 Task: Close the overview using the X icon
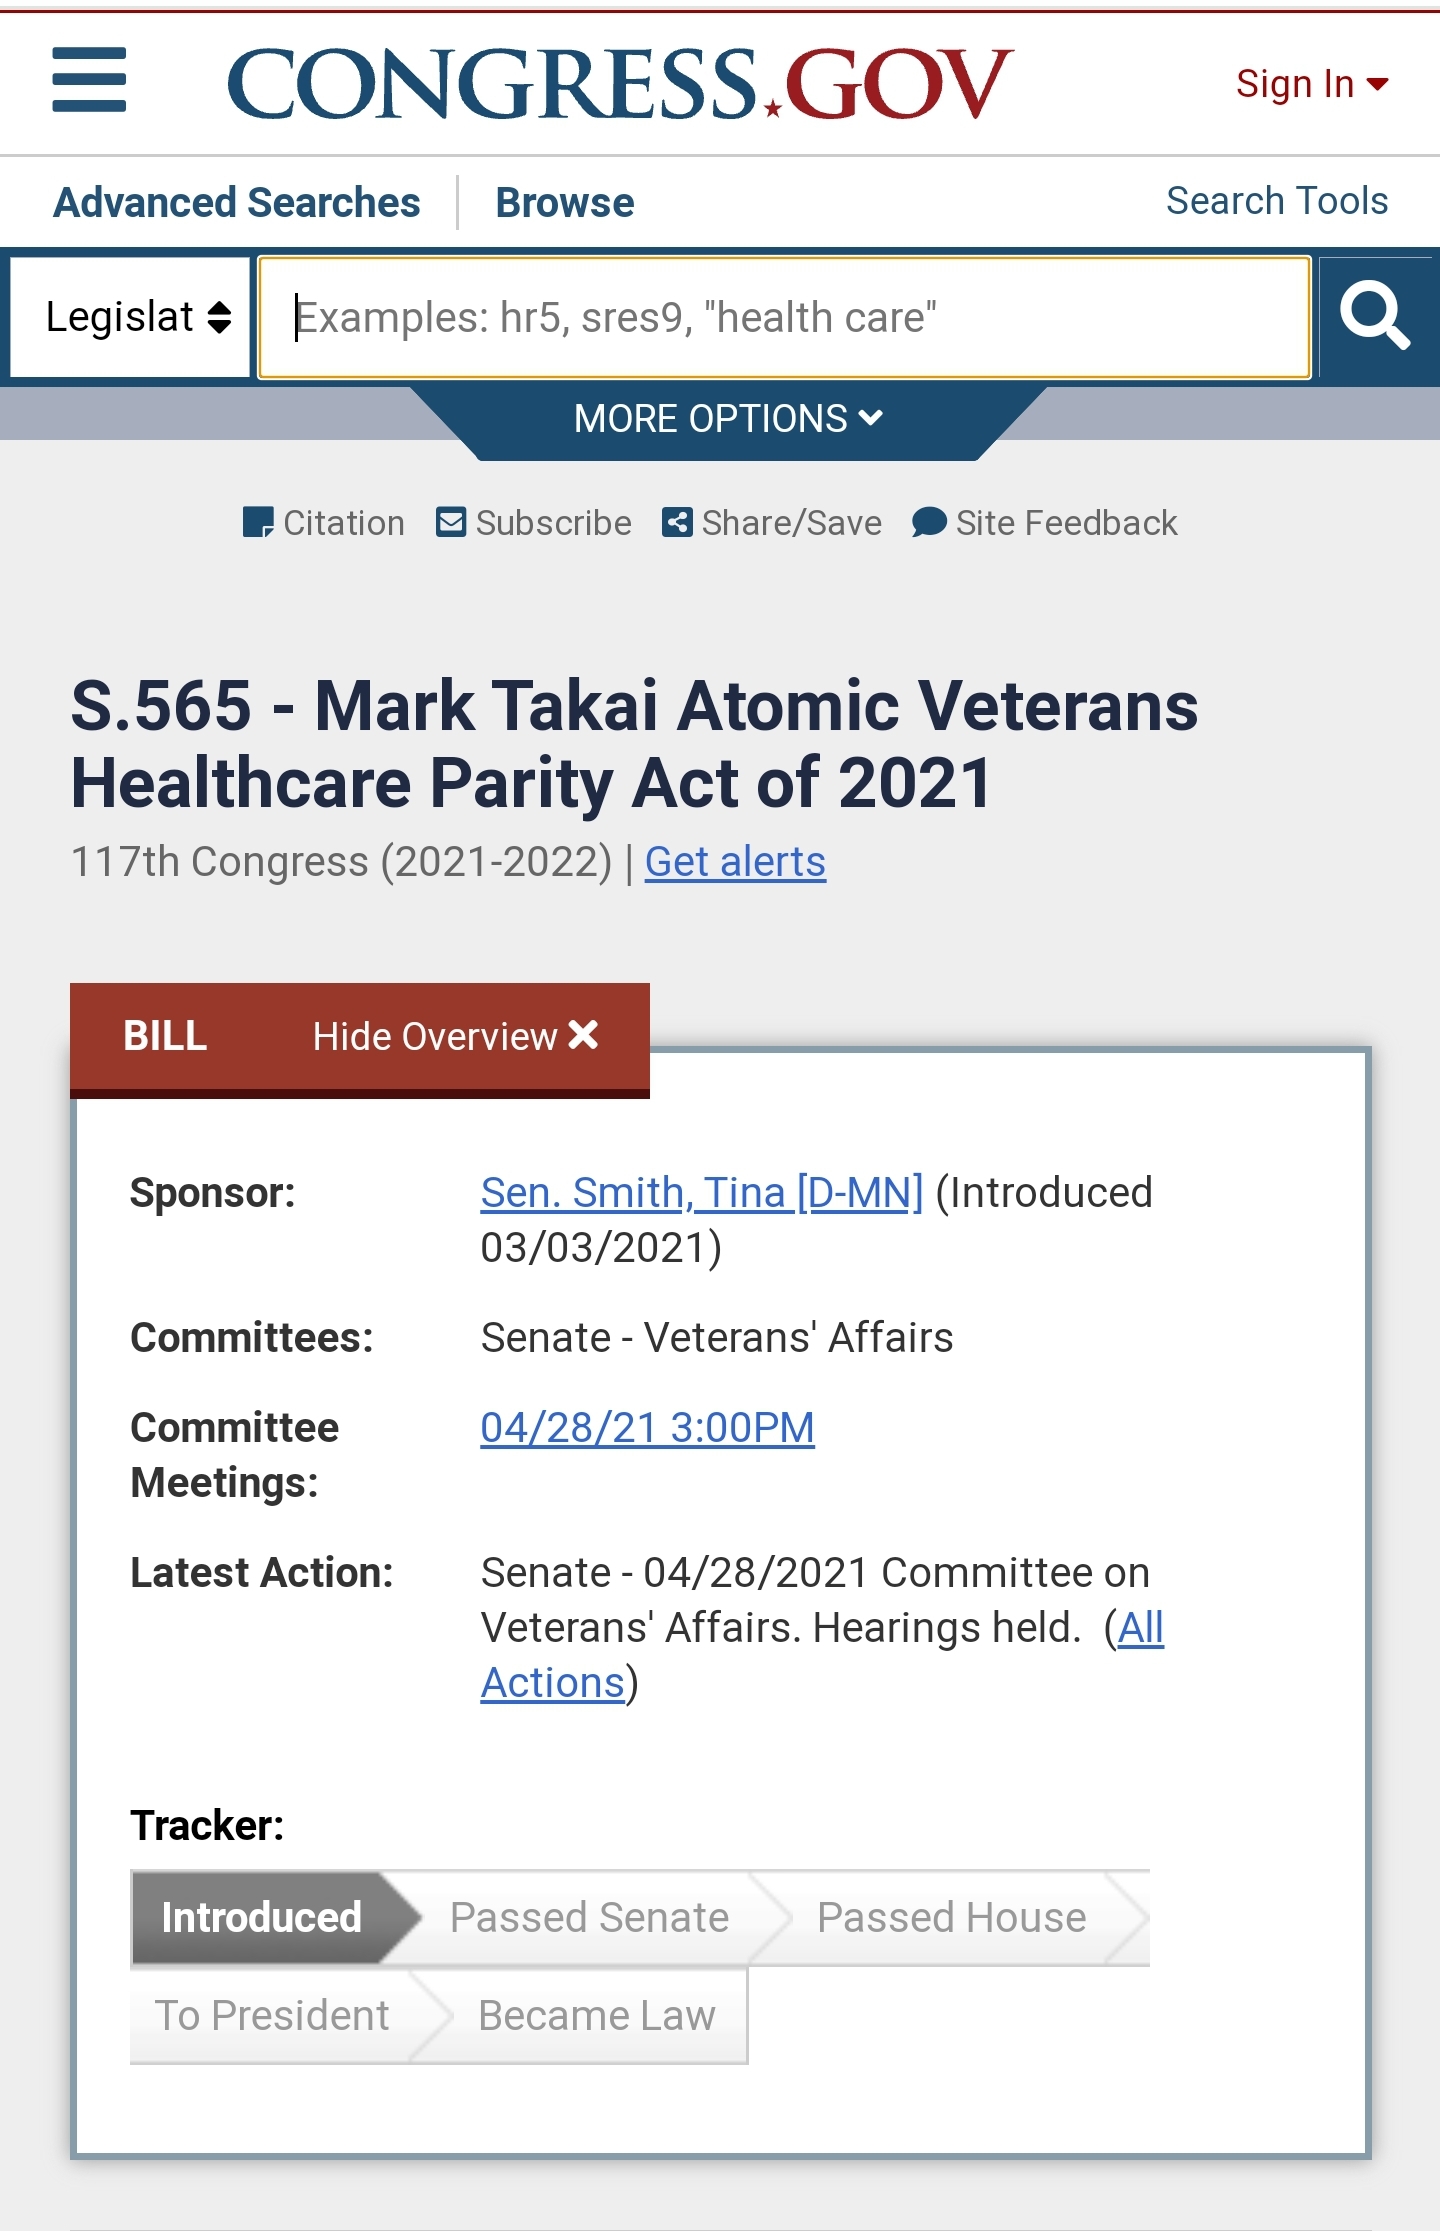click(583, 1034)
